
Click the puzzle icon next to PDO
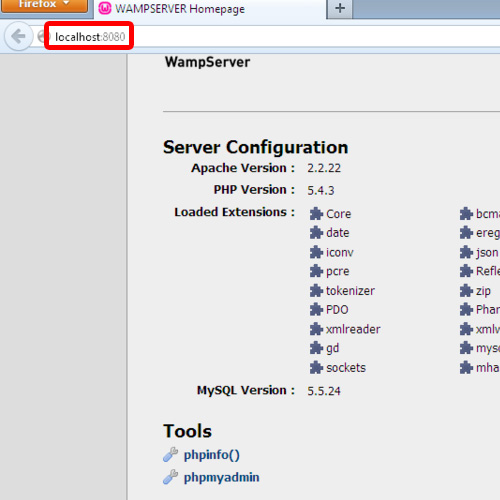pos(316,310)
